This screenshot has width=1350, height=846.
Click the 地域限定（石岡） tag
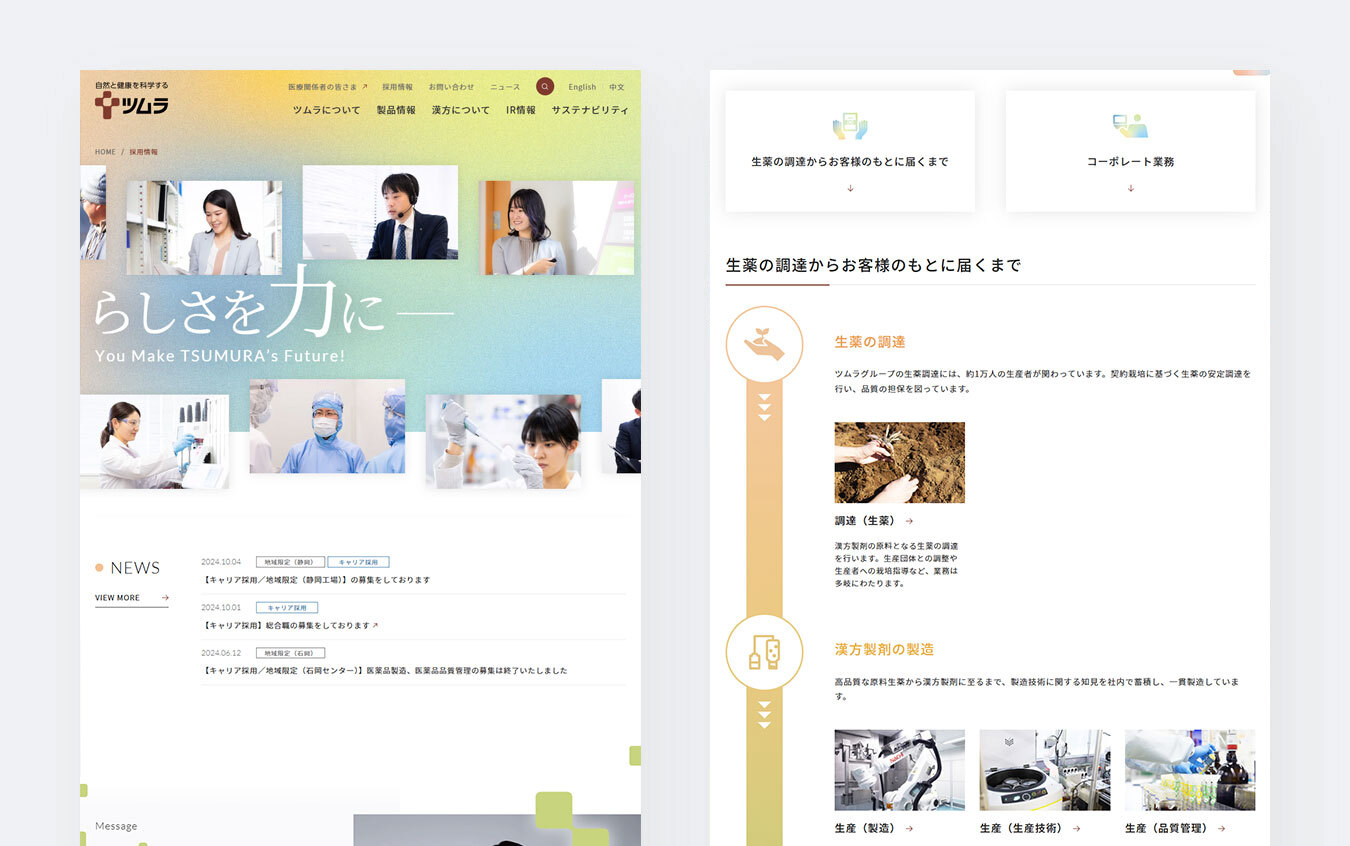point(290,652)
